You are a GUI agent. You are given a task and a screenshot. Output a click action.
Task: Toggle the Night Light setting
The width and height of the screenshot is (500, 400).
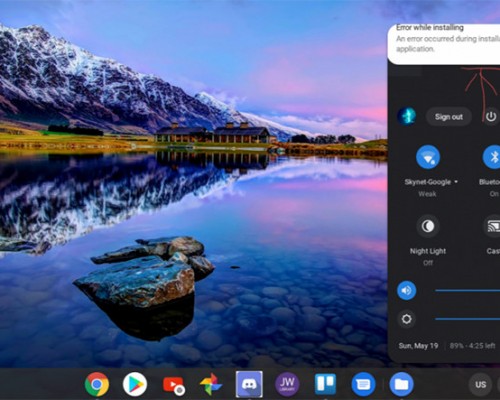(428, 226)
